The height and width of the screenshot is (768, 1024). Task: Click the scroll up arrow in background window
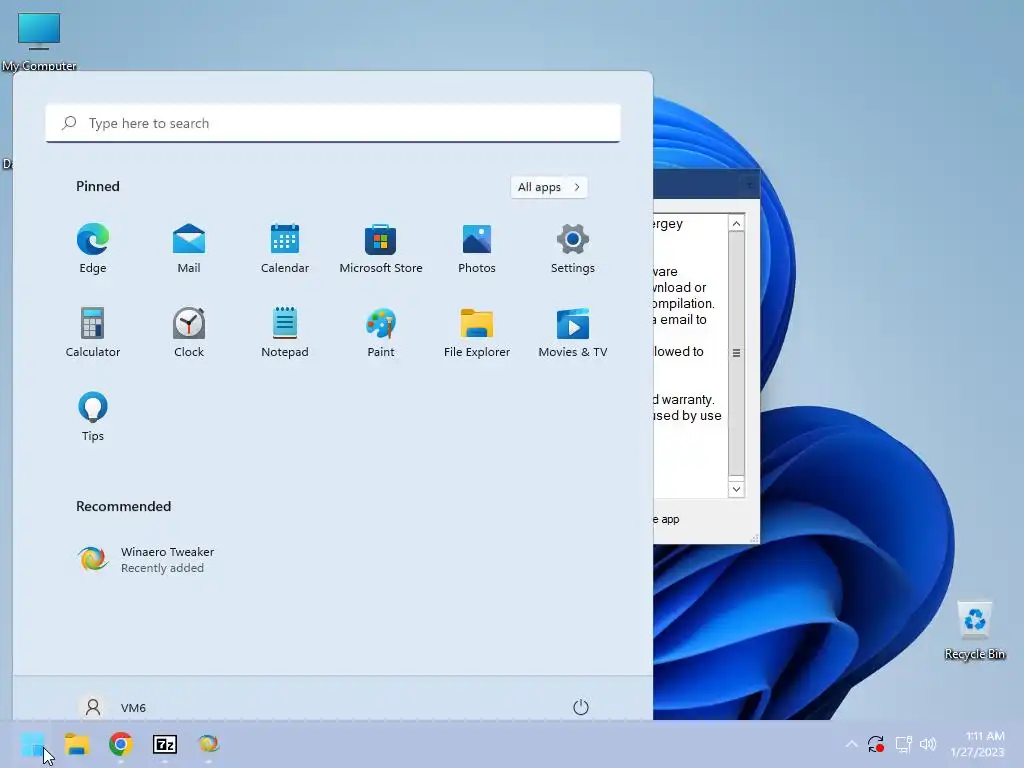737,223
